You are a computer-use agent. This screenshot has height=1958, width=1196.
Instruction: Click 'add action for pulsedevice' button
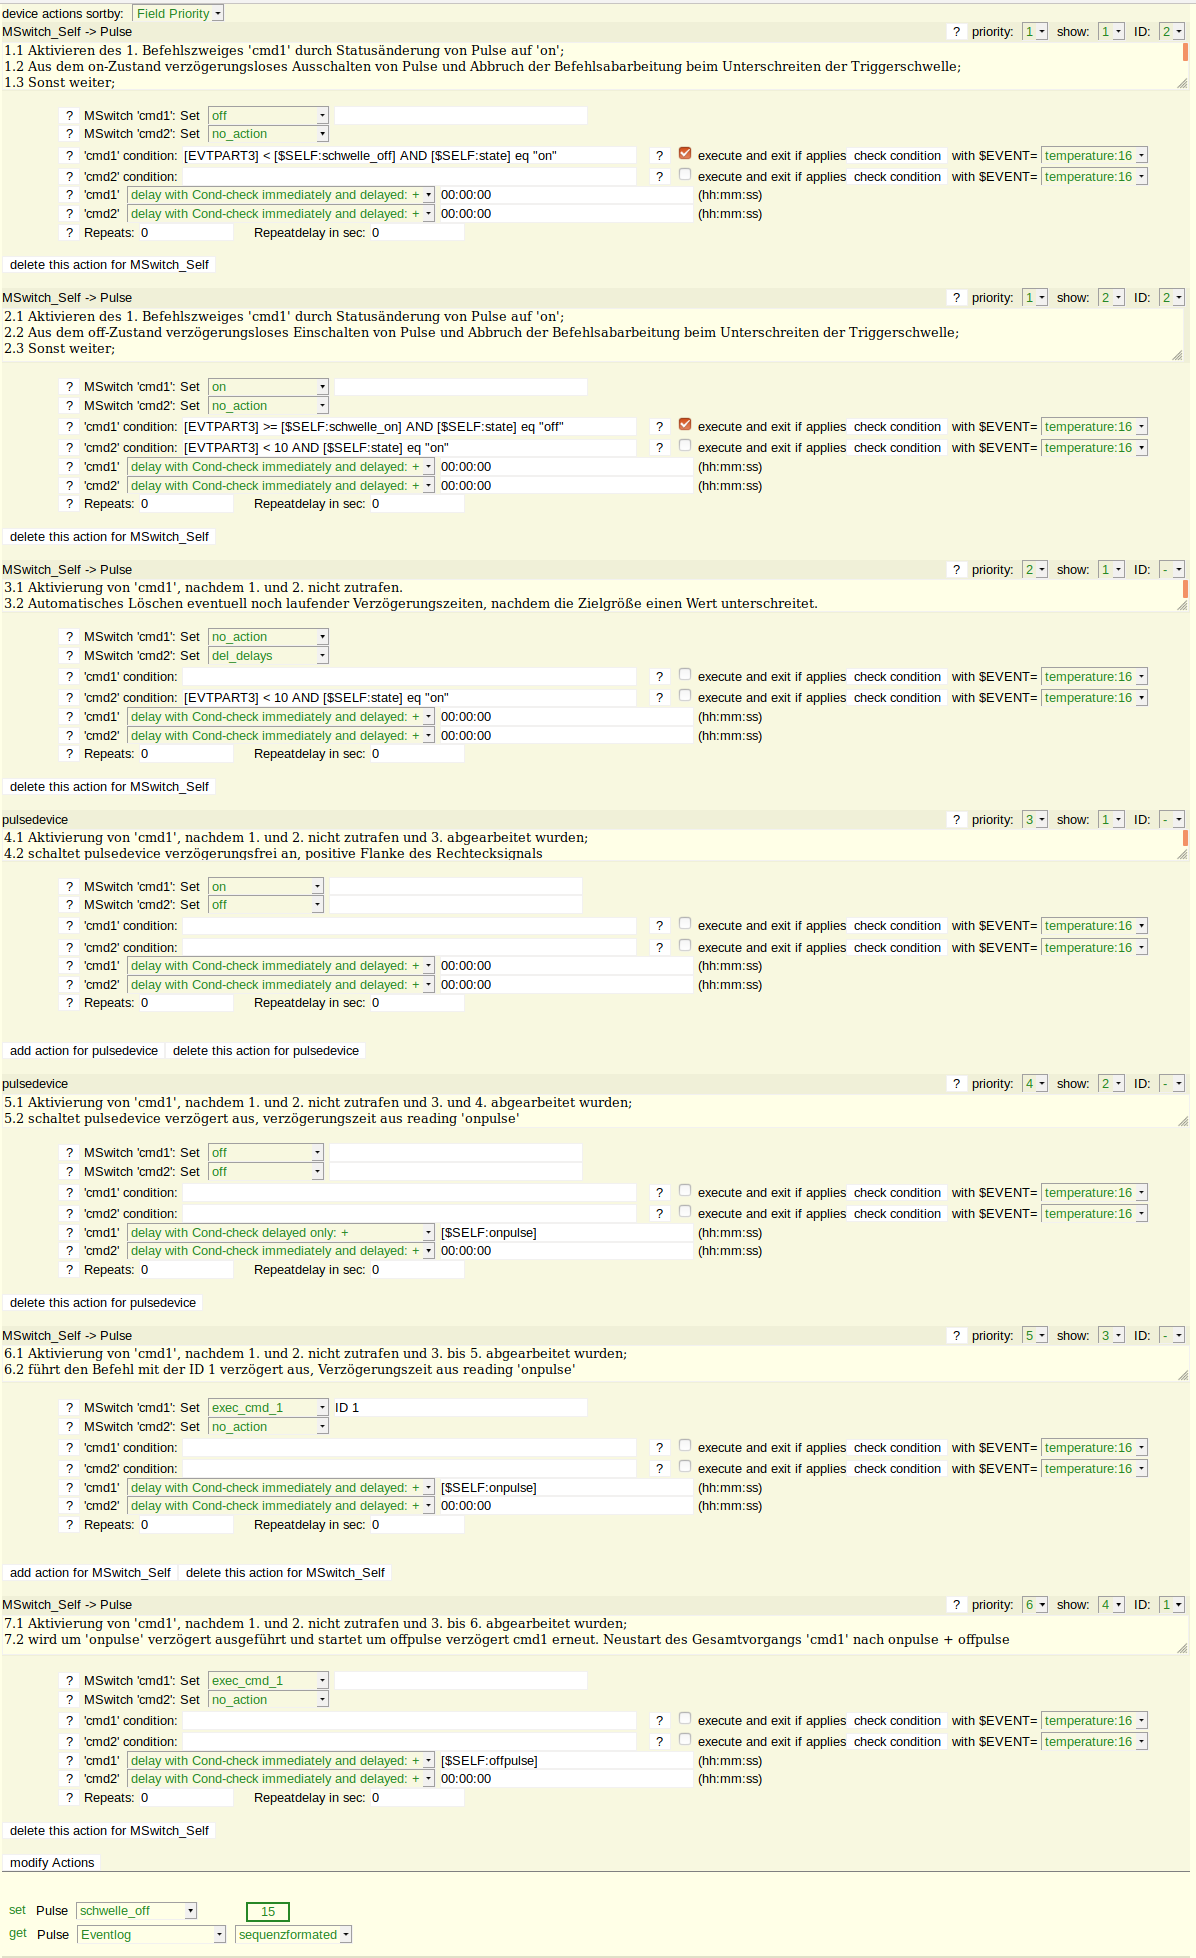coord(84,1051)
